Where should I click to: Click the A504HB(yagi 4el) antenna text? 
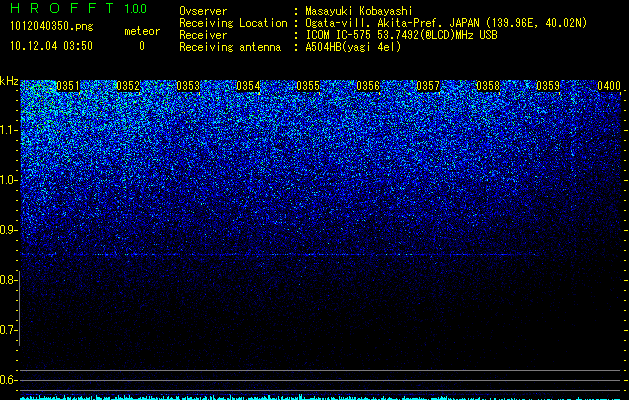[x=353, y=47]
